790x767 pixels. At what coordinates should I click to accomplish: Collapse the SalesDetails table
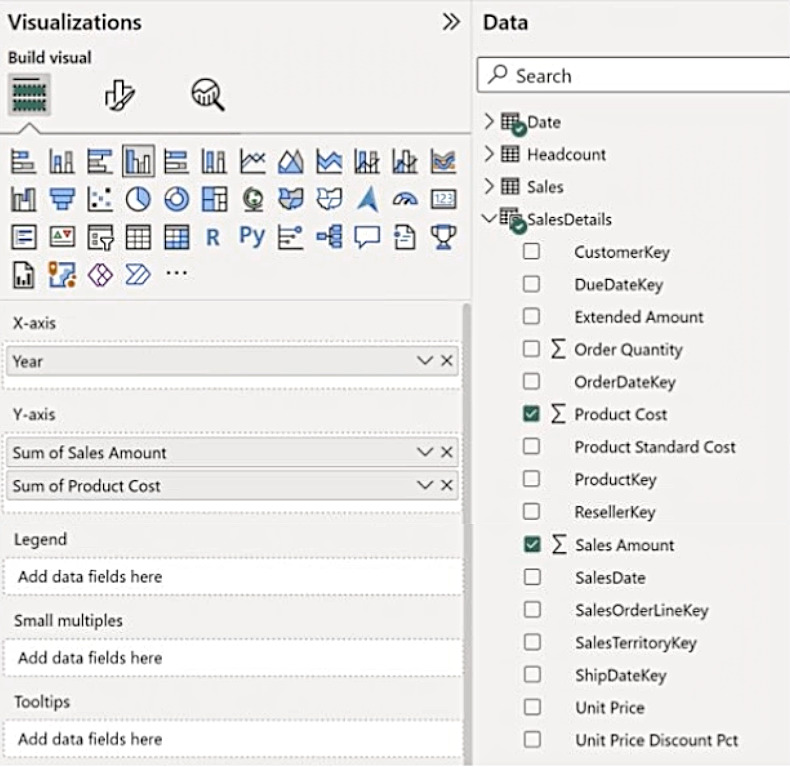coord(489,219)
